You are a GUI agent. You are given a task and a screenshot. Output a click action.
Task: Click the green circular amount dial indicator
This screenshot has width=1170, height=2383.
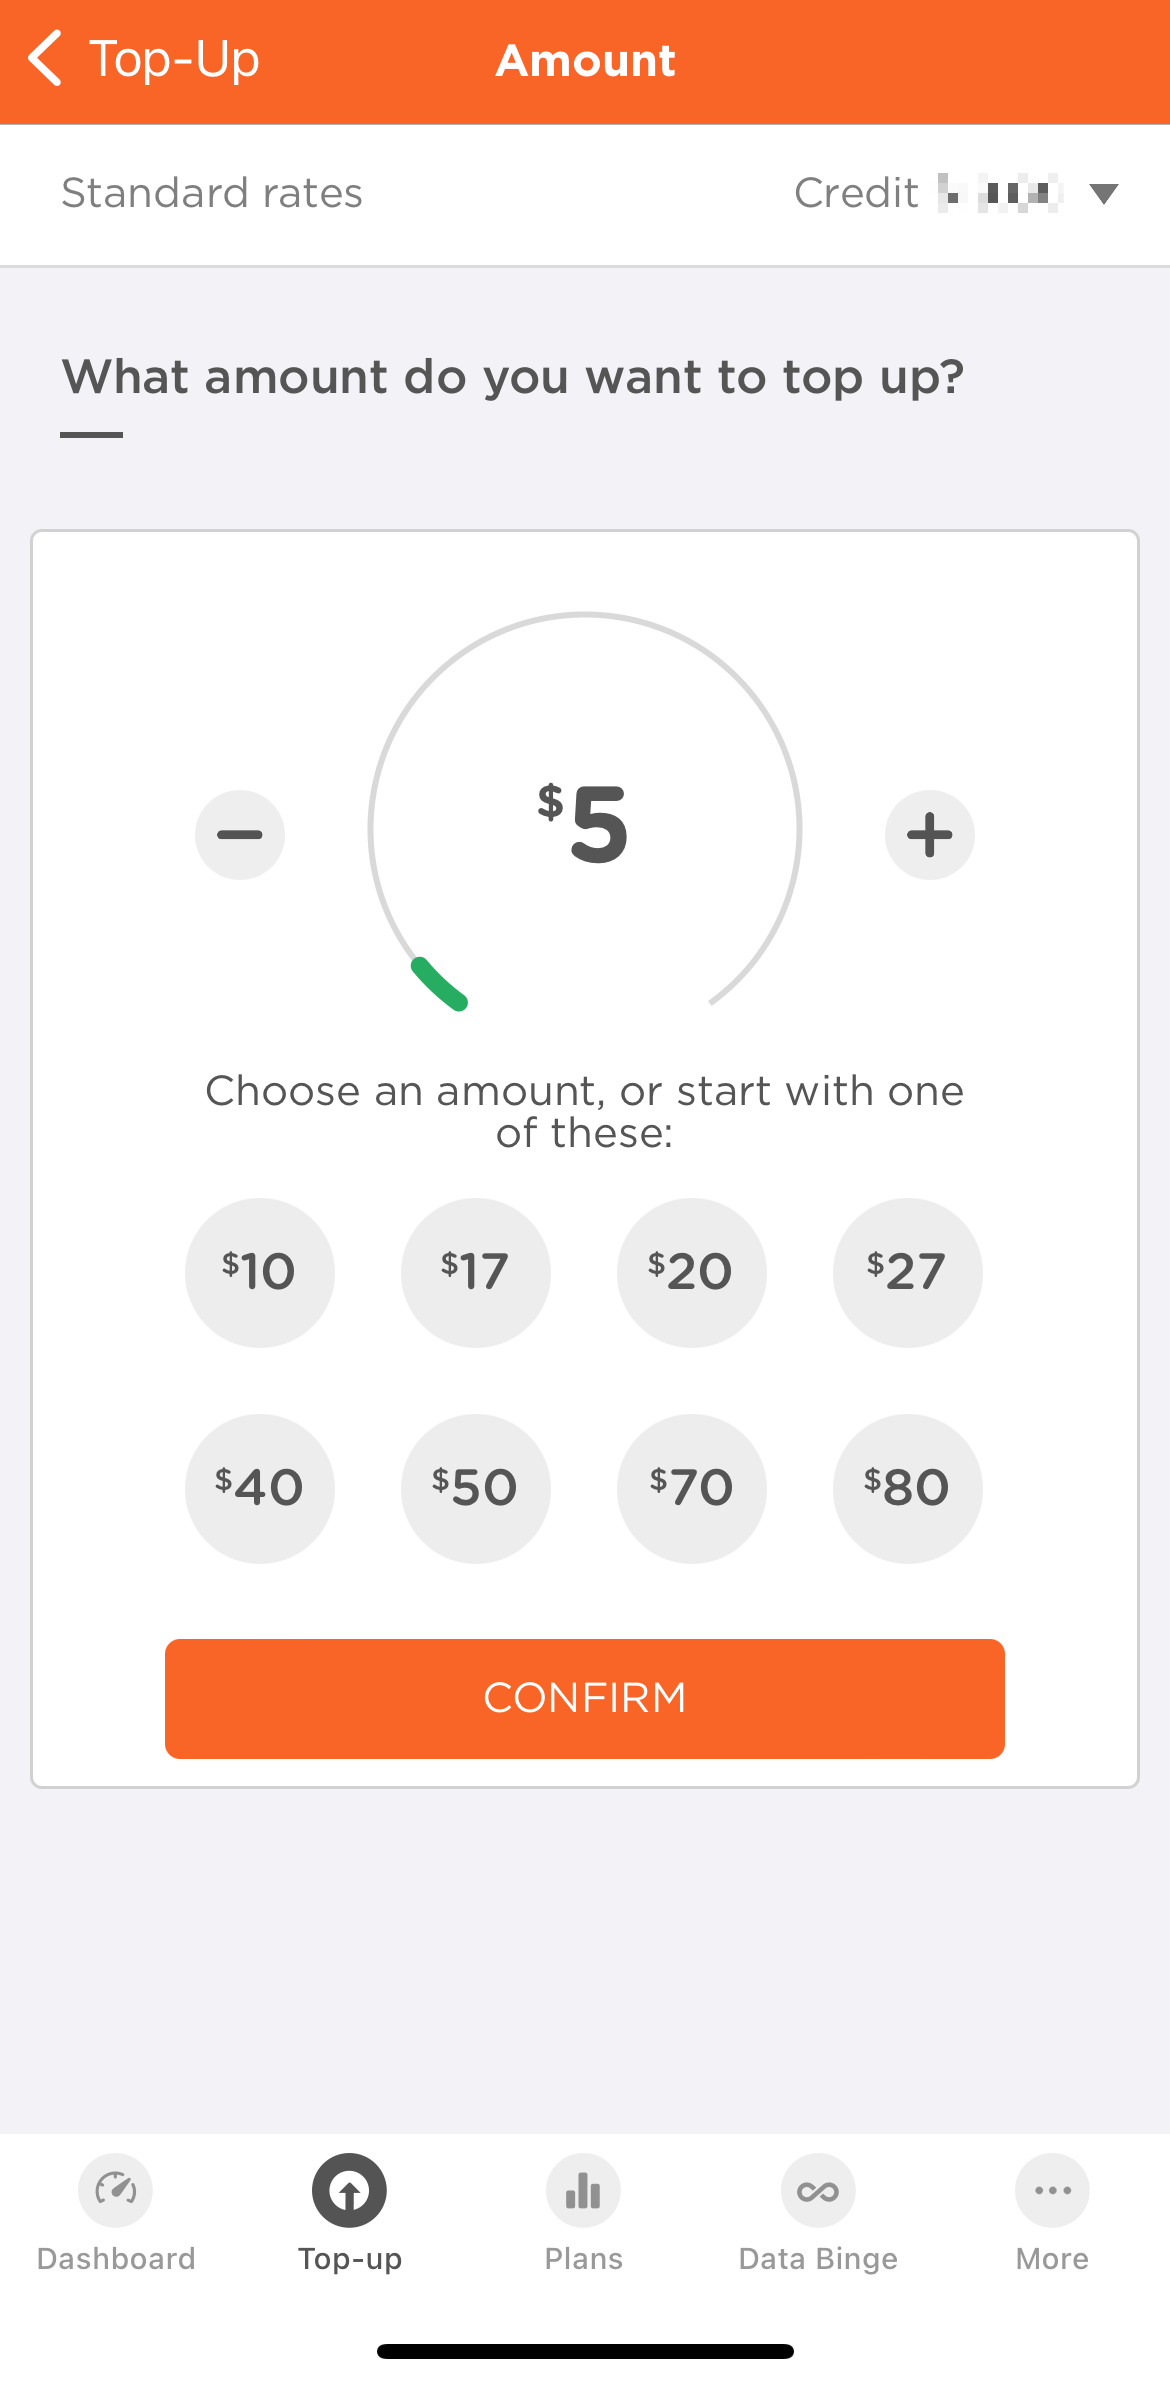pos(440,985)
